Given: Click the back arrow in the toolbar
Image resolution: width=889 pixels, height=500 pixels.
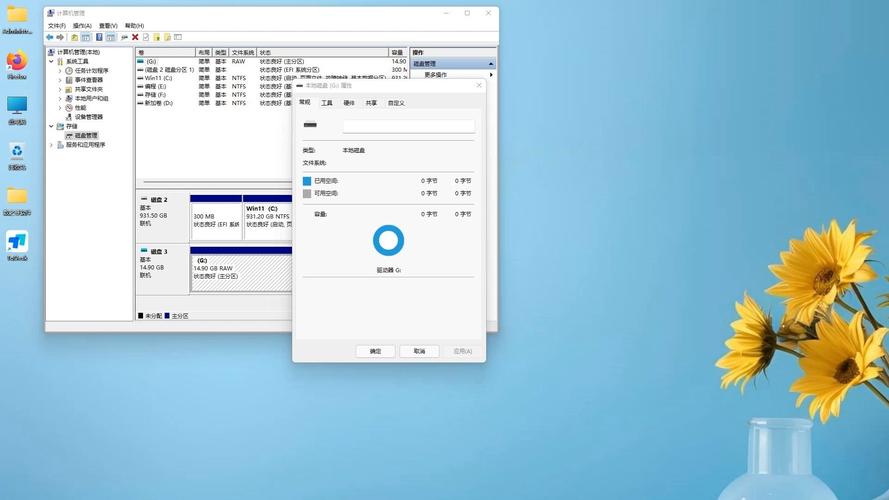Looking at the screenshot, I should 50,37.
